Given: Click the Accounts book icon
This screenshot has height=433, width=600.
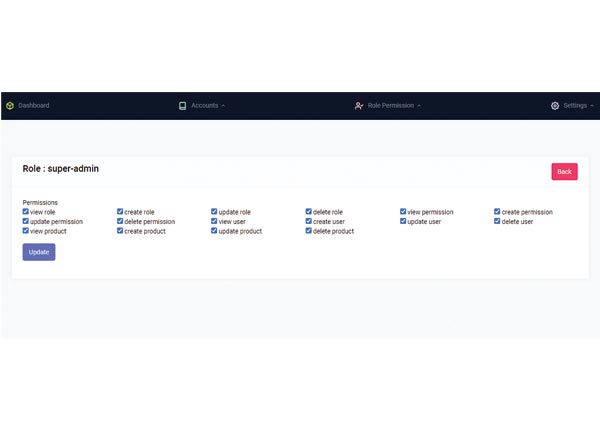Looking at the screenshot, I should click(182, 105).
